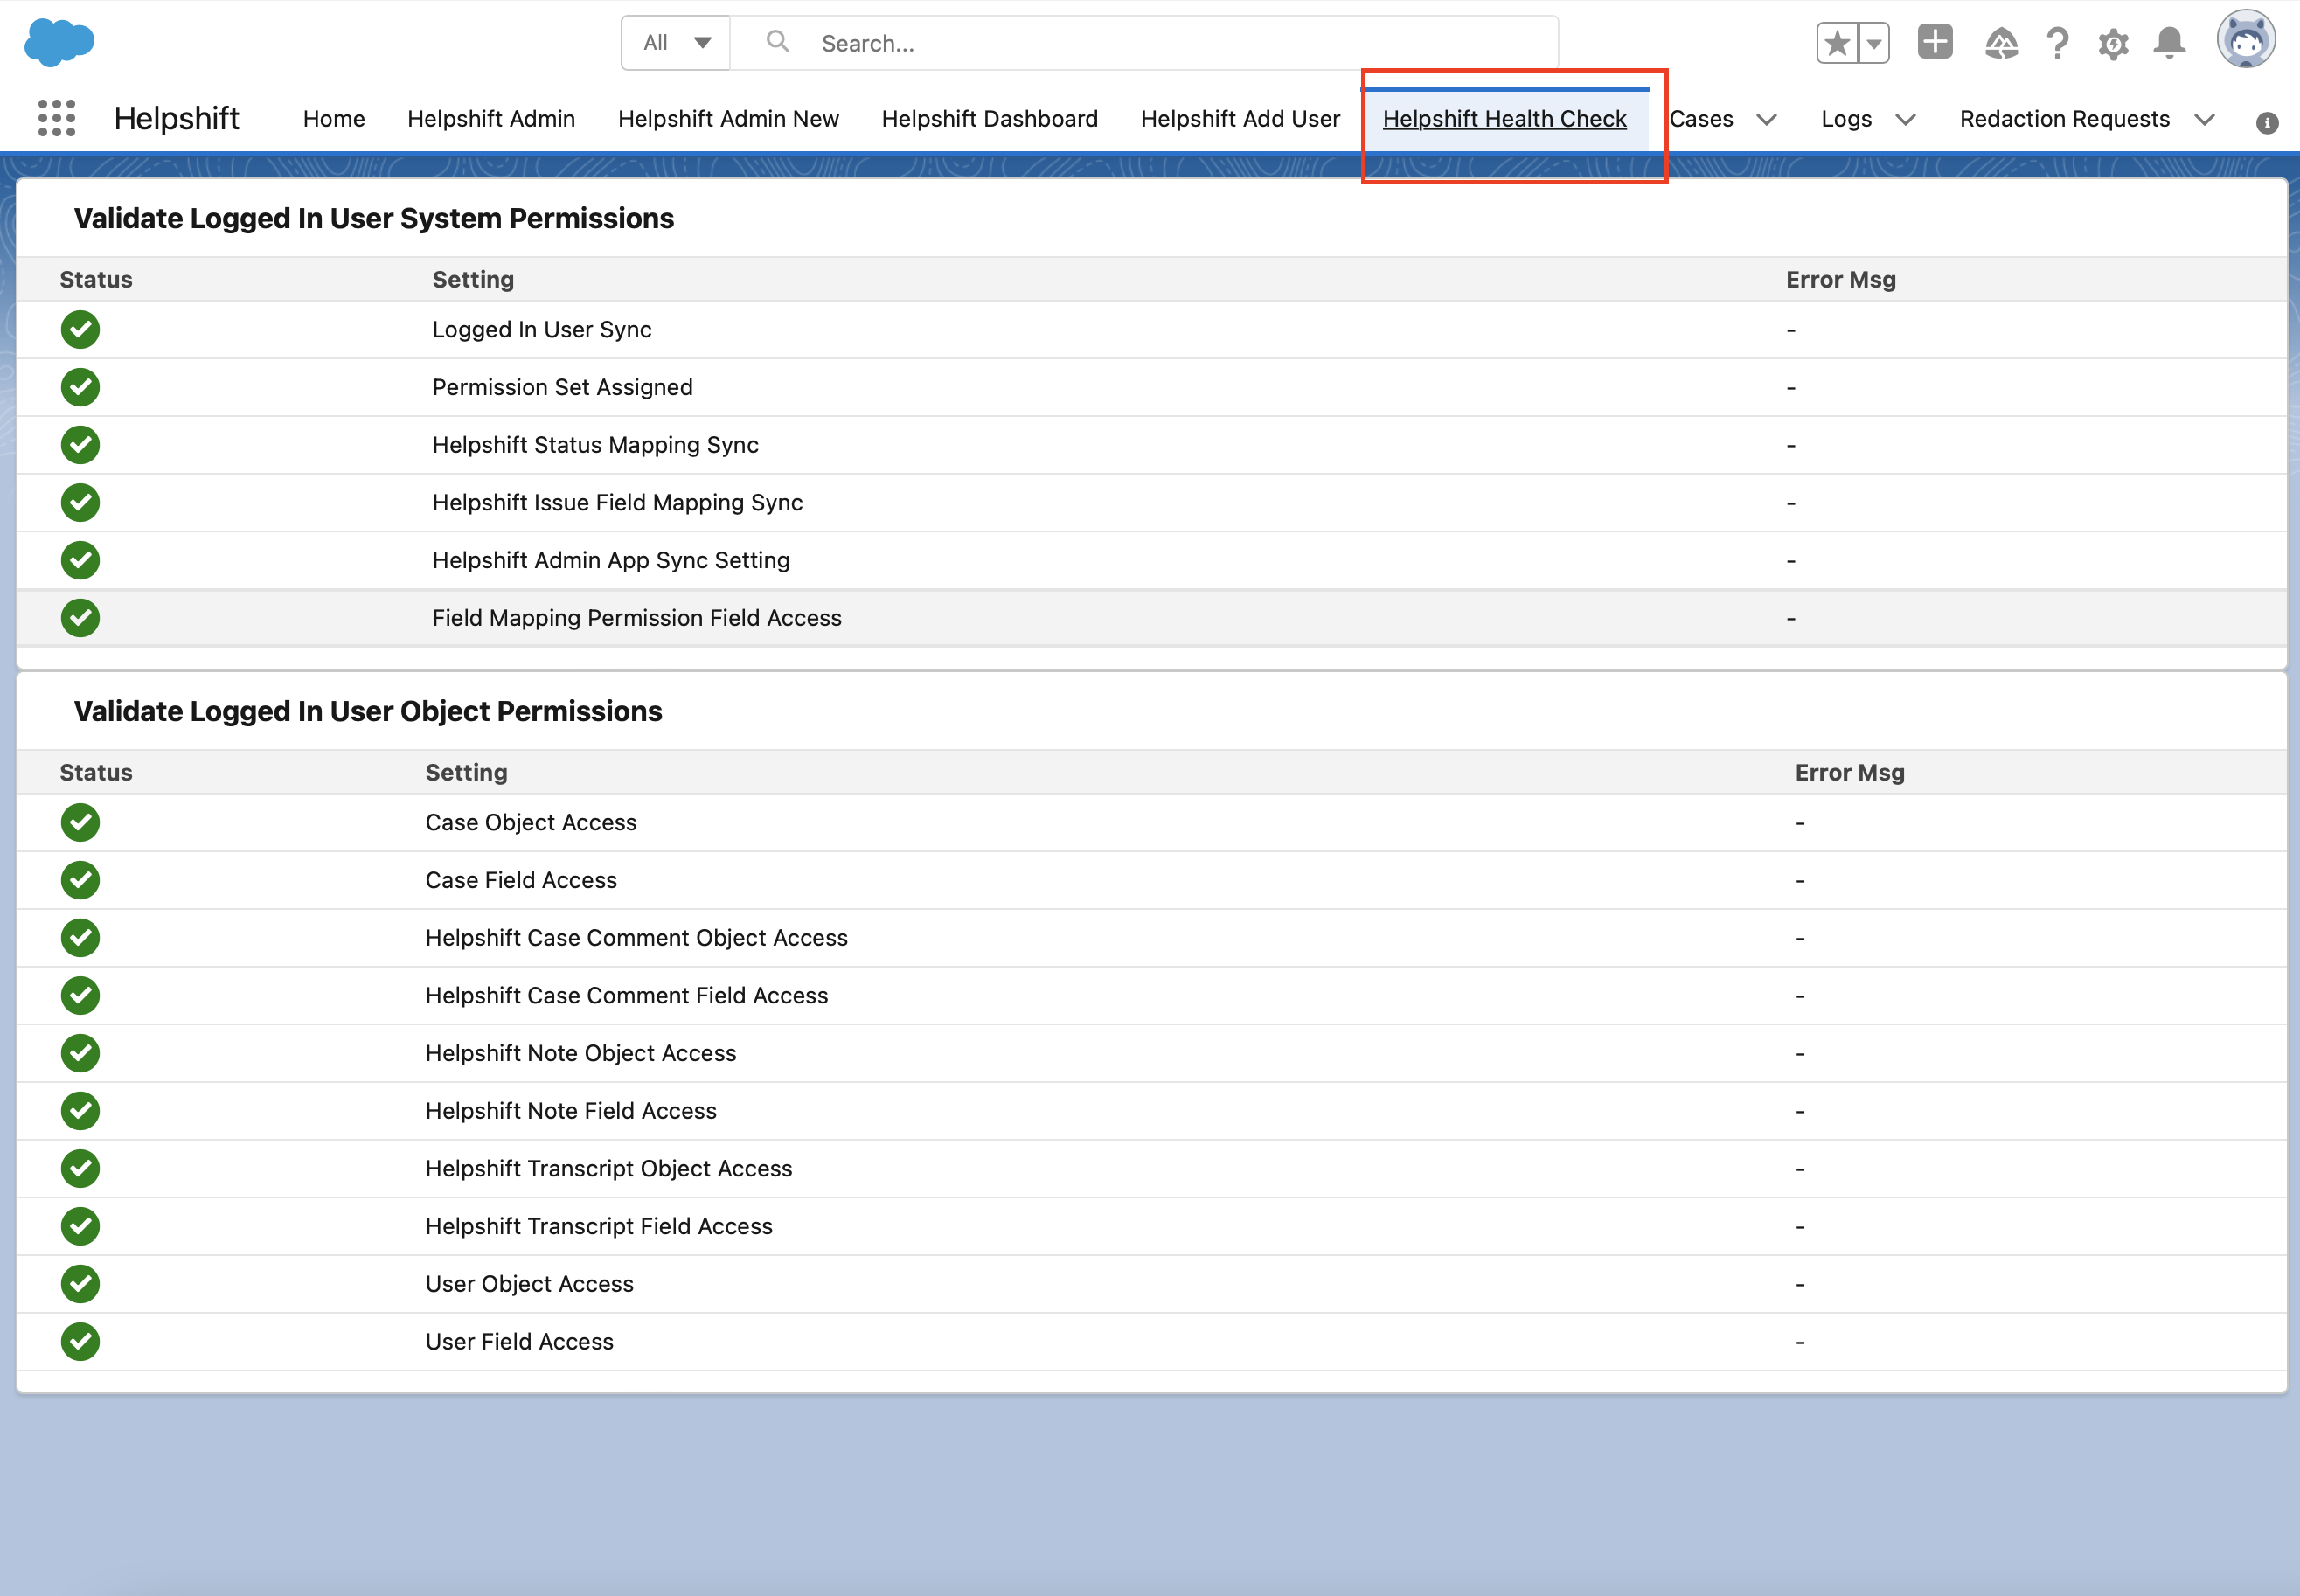Open the global actions plus icon

1934,42
